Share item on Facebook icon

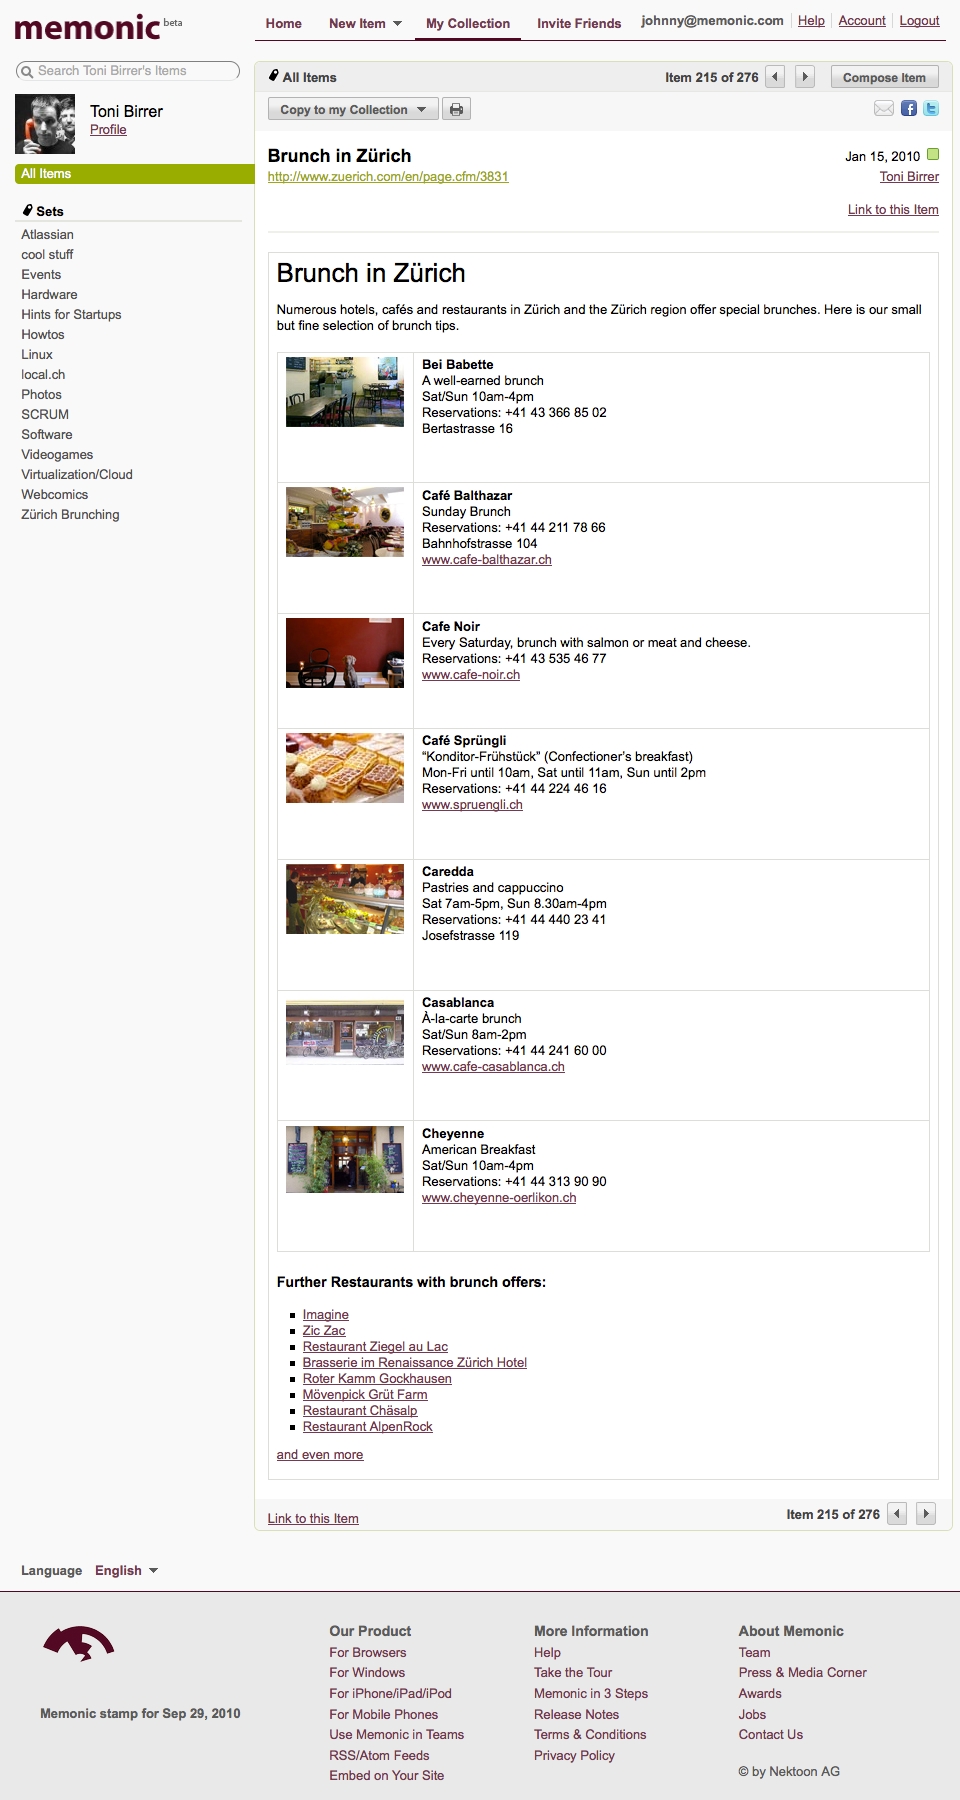(909, 108)
